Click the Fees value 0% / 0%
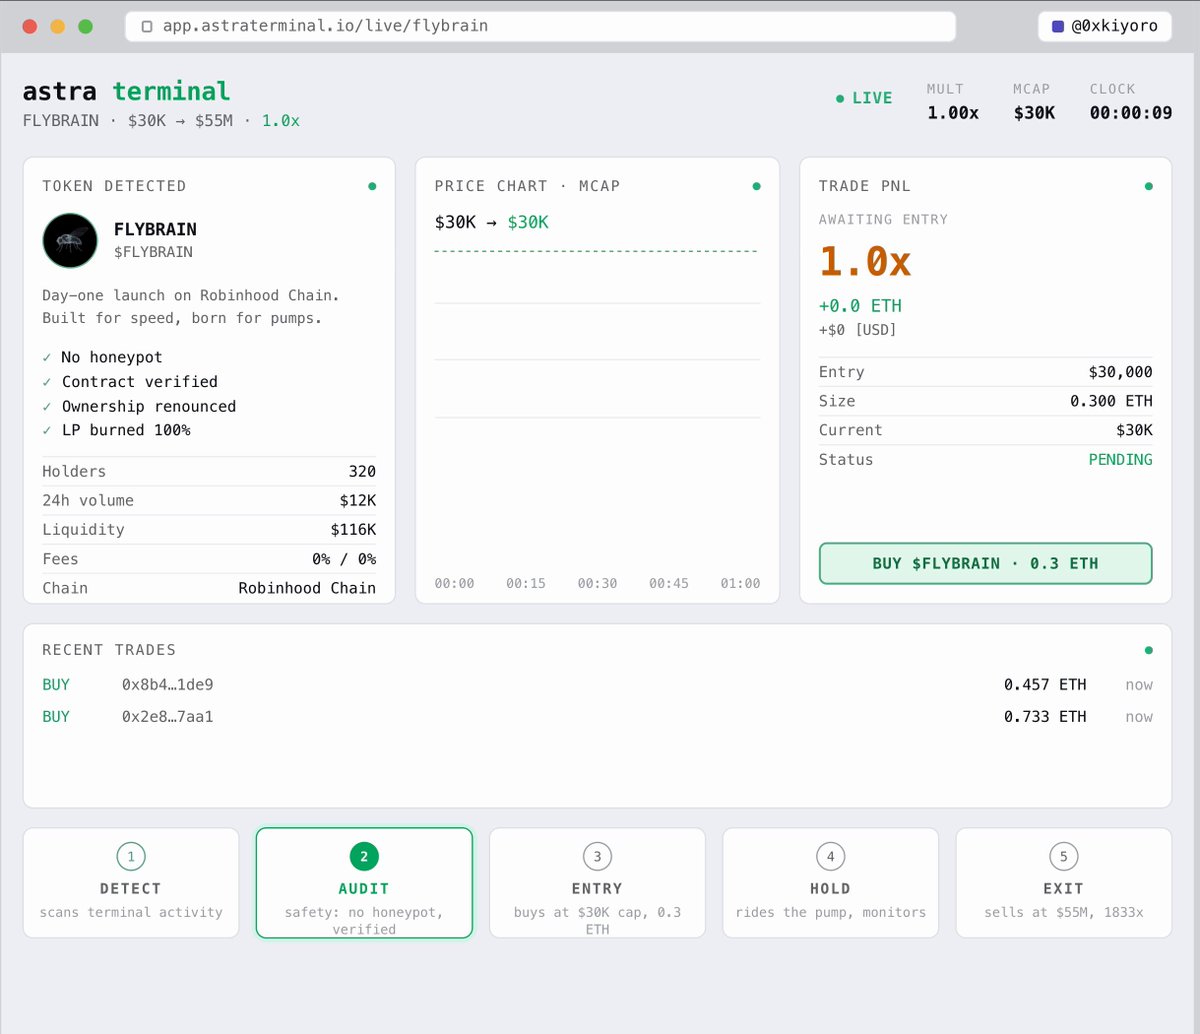The width and height of the screenshot is (1200, 1034). coord(344,559)
